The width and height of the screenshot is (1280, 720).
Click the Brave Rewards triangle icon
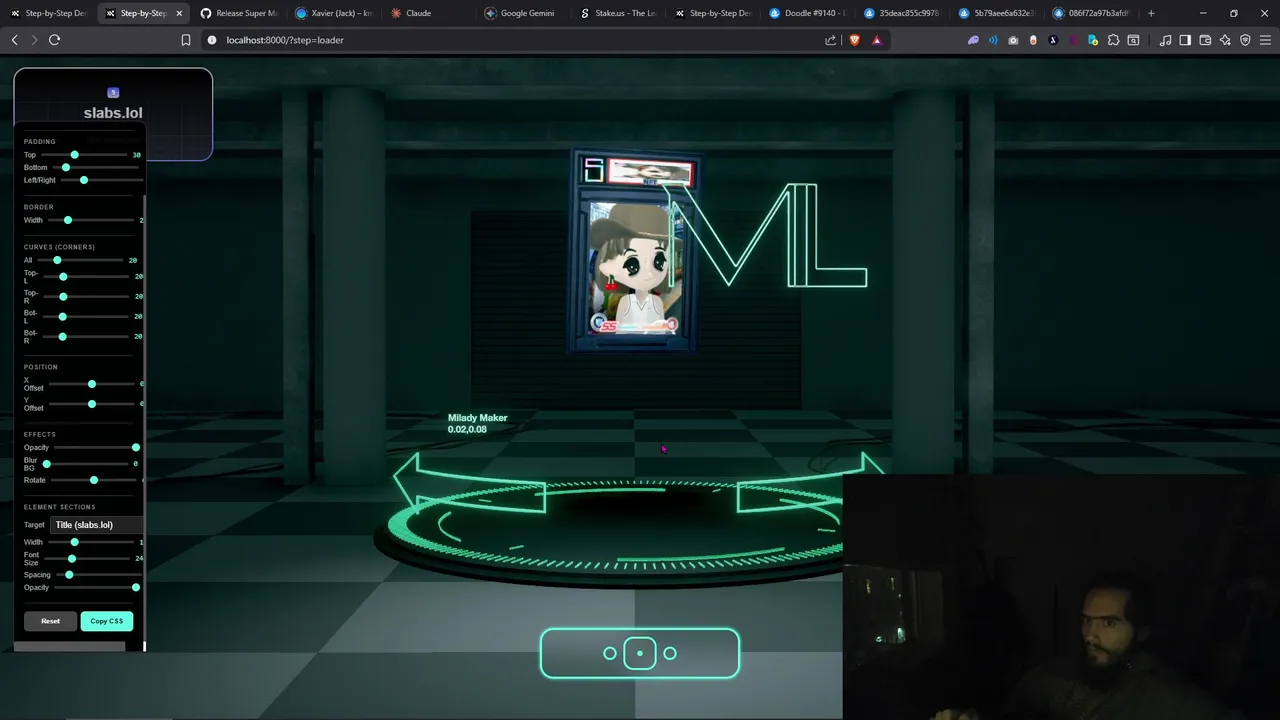tap(877, 40)
